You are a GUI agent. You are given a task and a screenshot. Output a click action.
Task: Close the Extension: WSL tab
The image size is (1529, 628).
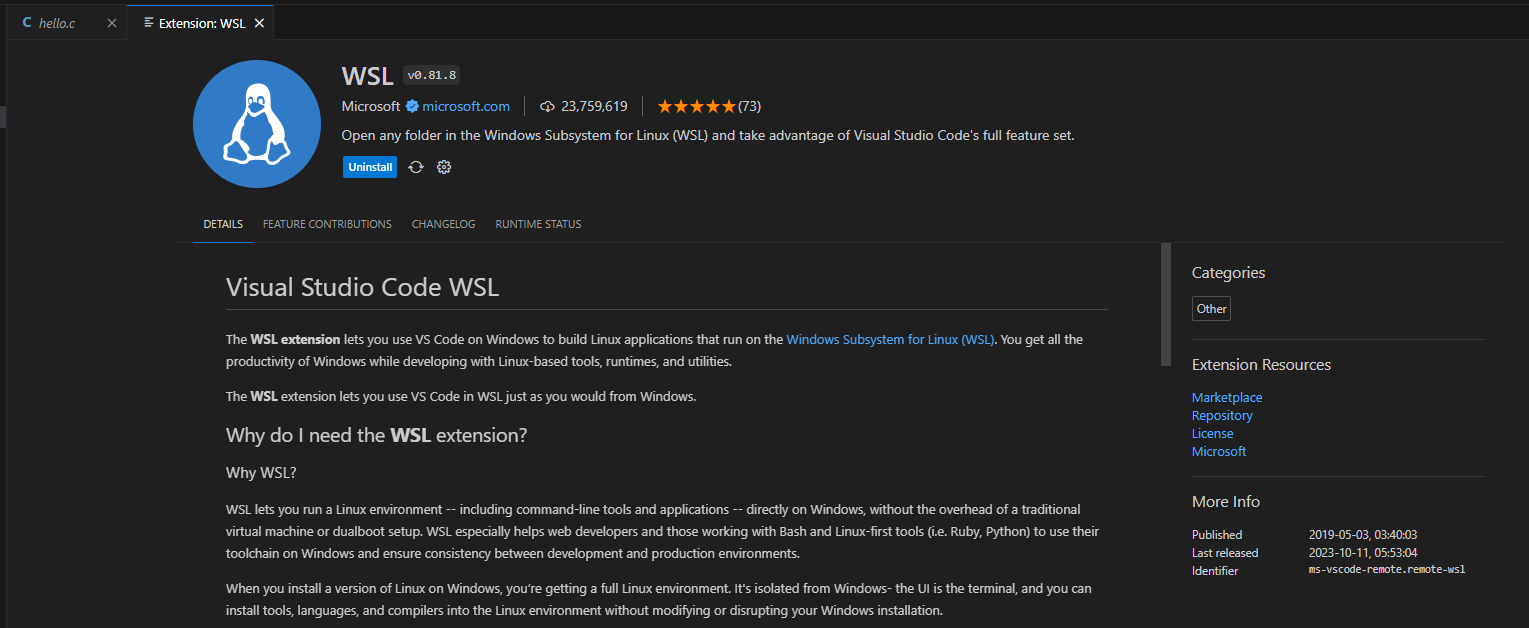point(259,22)
